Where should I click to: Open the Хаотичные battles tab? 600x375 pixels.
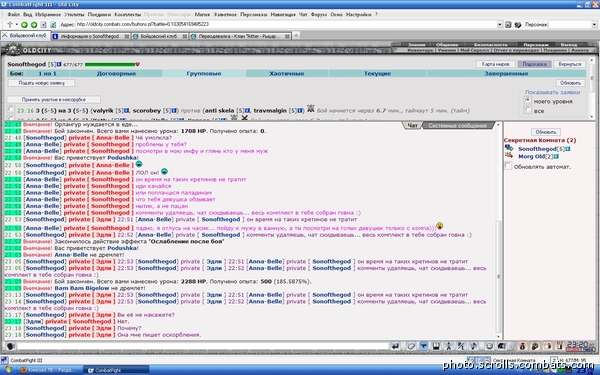coord(287,73)
